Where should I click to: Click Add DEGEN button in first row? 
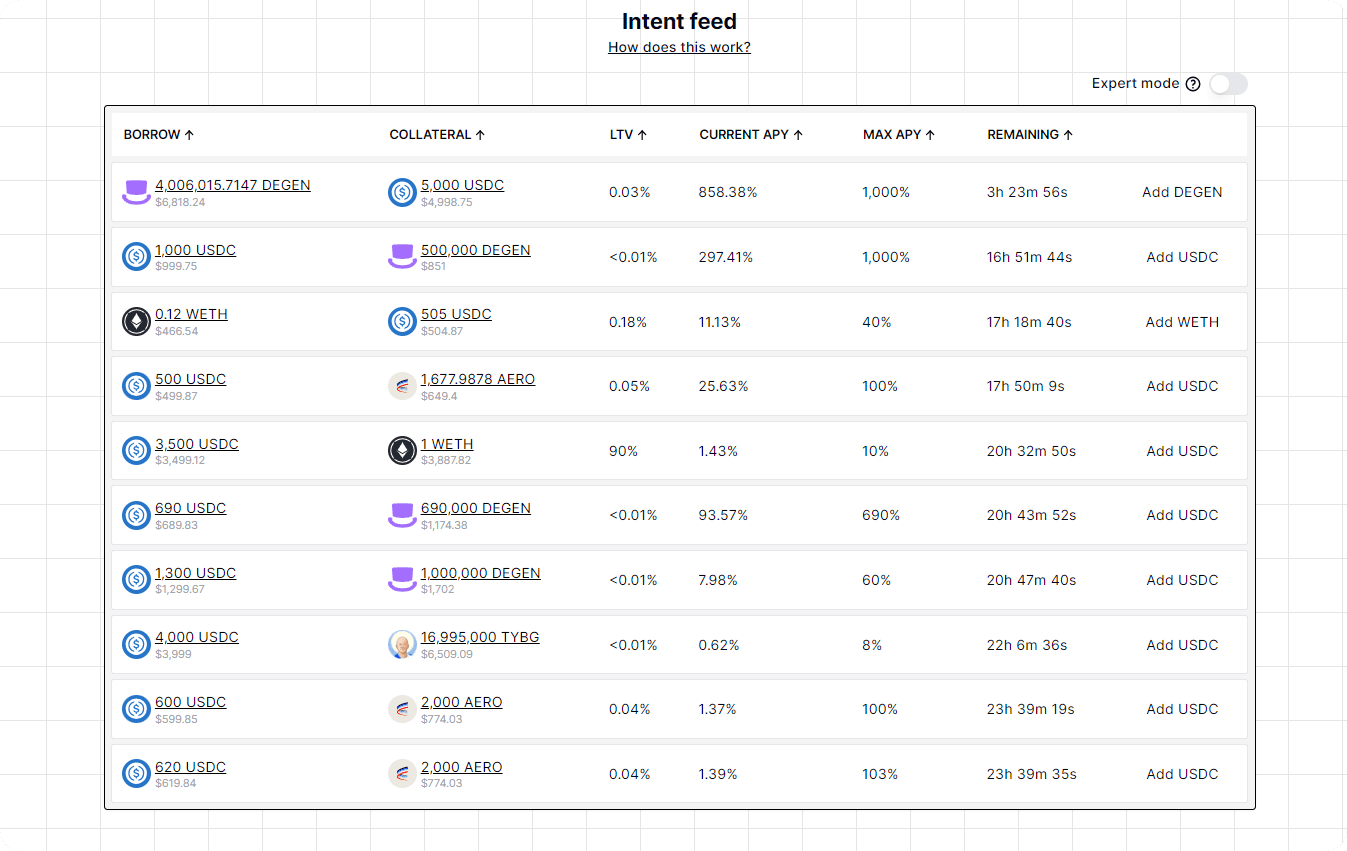[1182, 192]
